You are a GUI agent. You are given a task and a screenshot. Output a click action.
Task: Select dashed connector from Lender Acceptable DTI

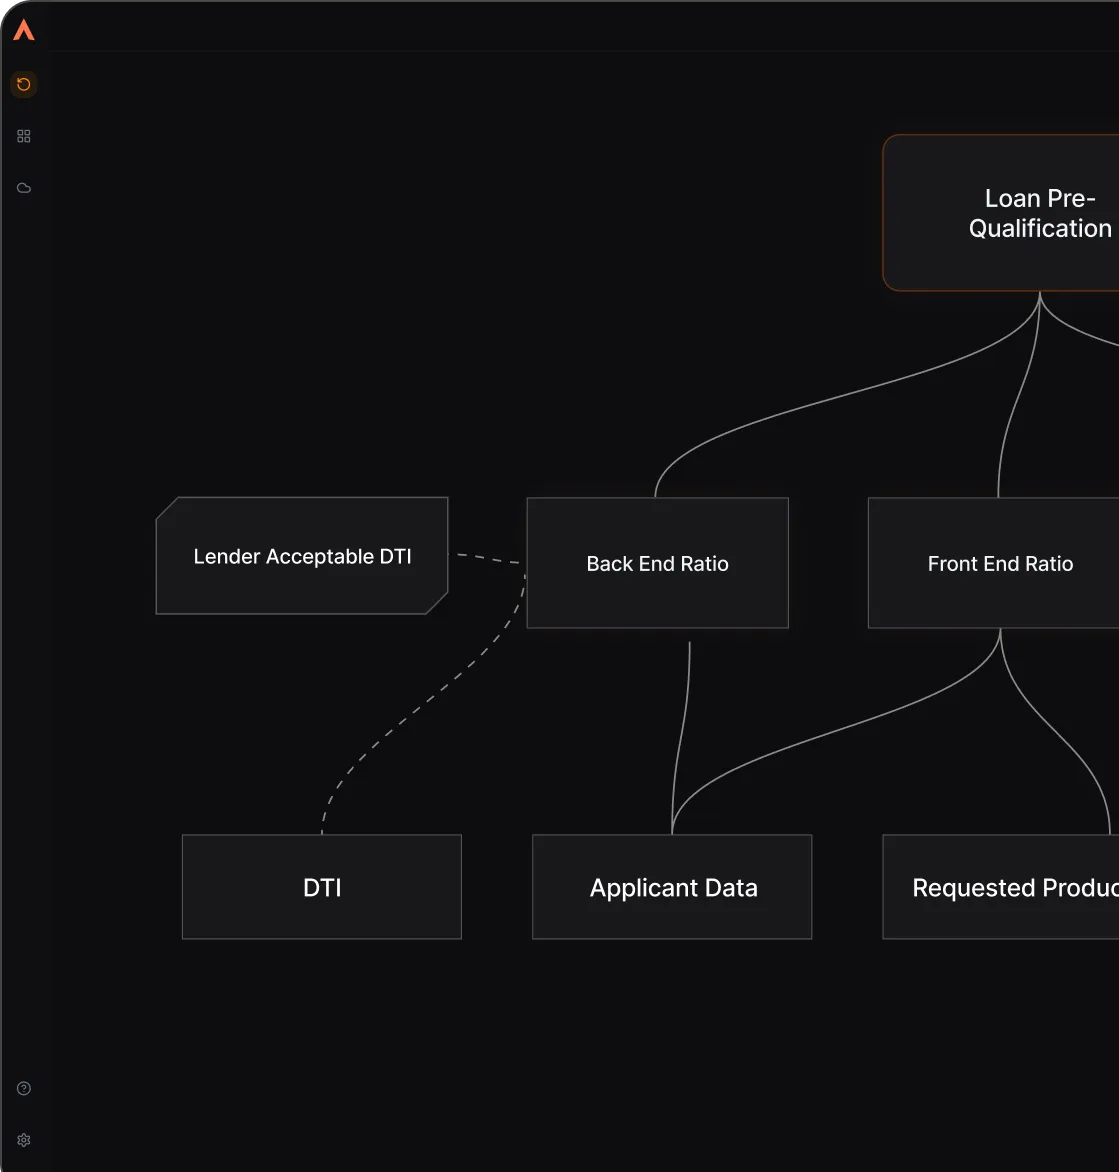488,558
